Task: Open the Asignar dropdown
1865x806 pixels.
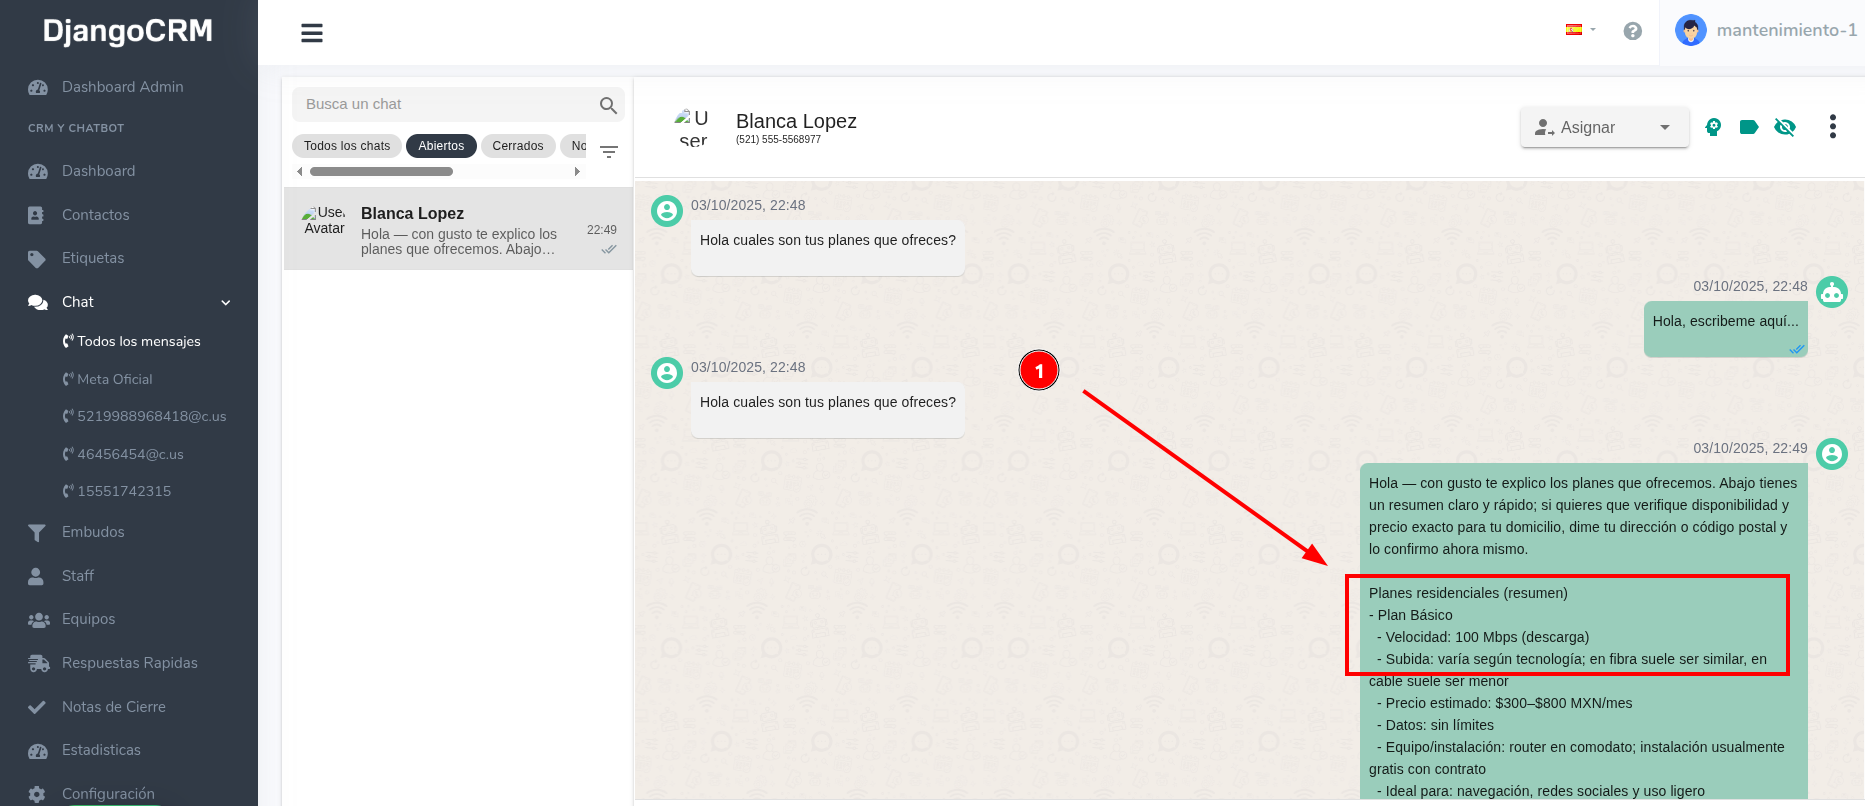Action: [x=1603, y=127]
